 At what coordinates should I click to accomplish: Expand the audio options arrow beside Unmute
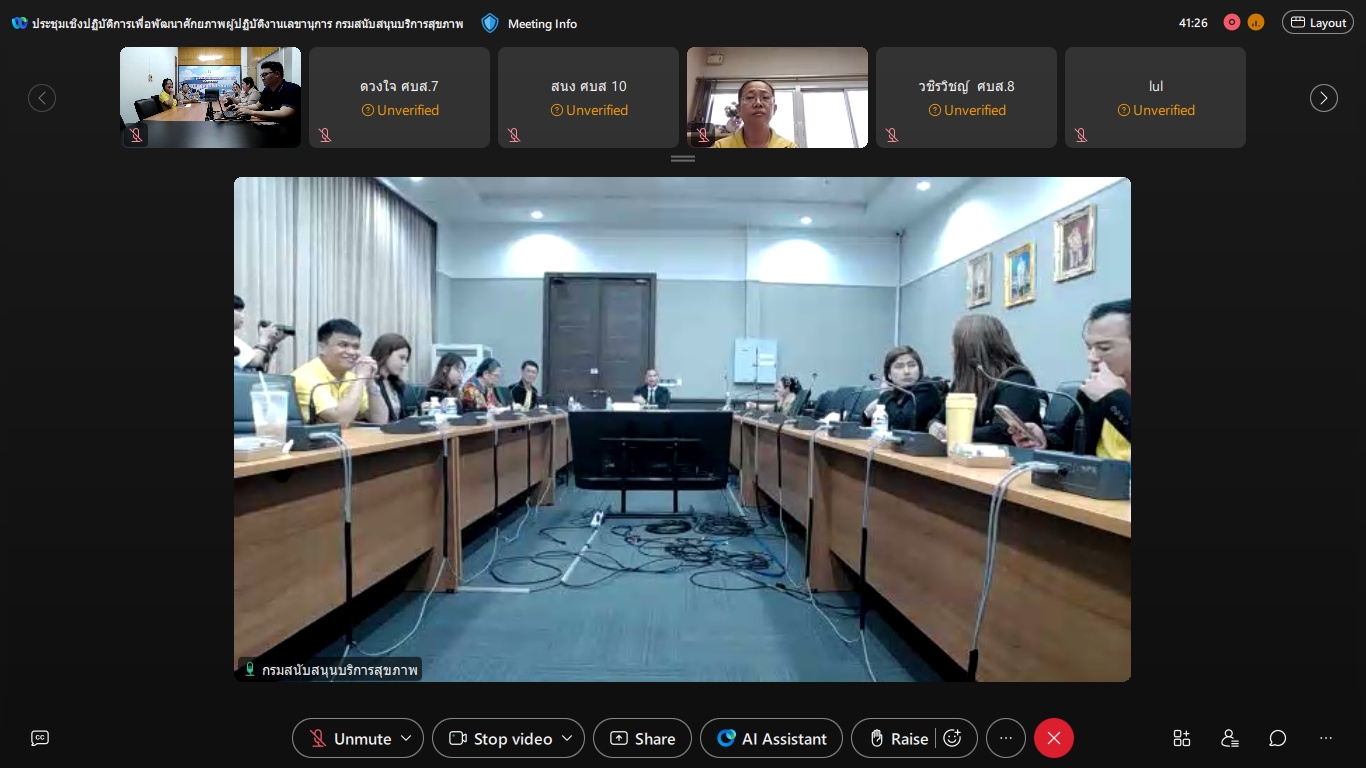(406, 738)
